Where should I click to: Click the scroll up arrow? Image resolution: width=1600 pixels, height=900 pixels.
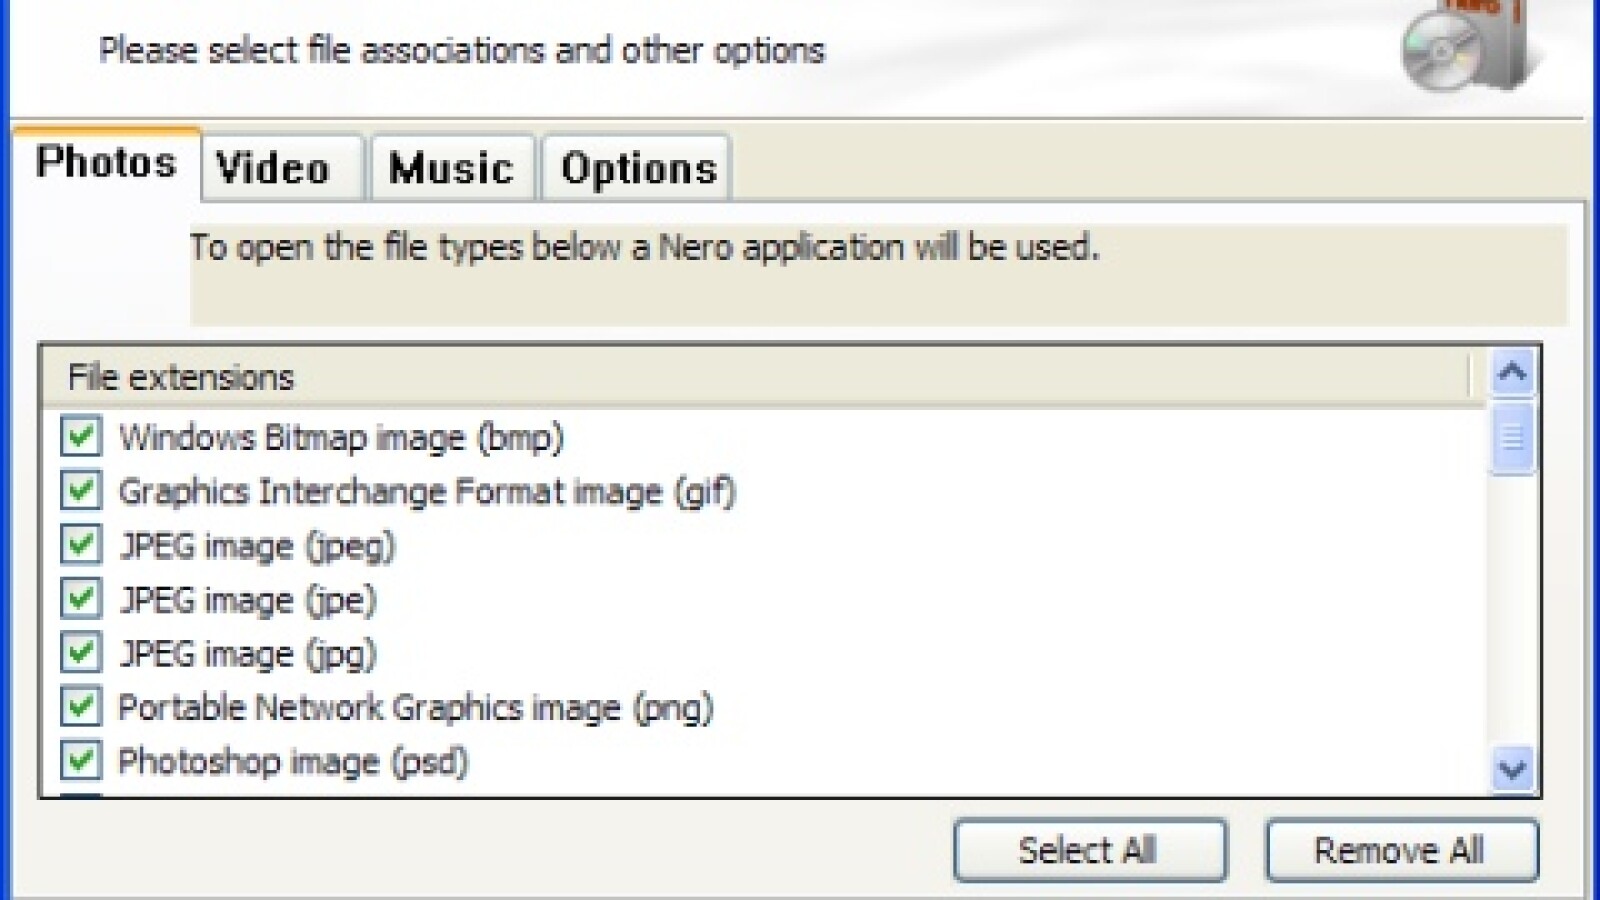[1512, 373]
